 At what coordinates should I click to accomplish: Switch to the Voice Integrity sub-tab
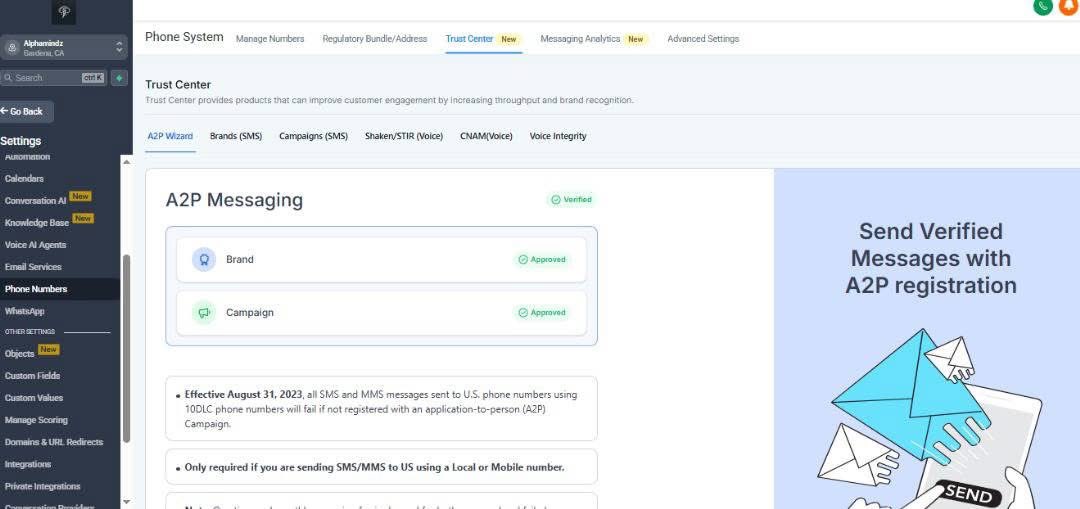tap(558, 136)
